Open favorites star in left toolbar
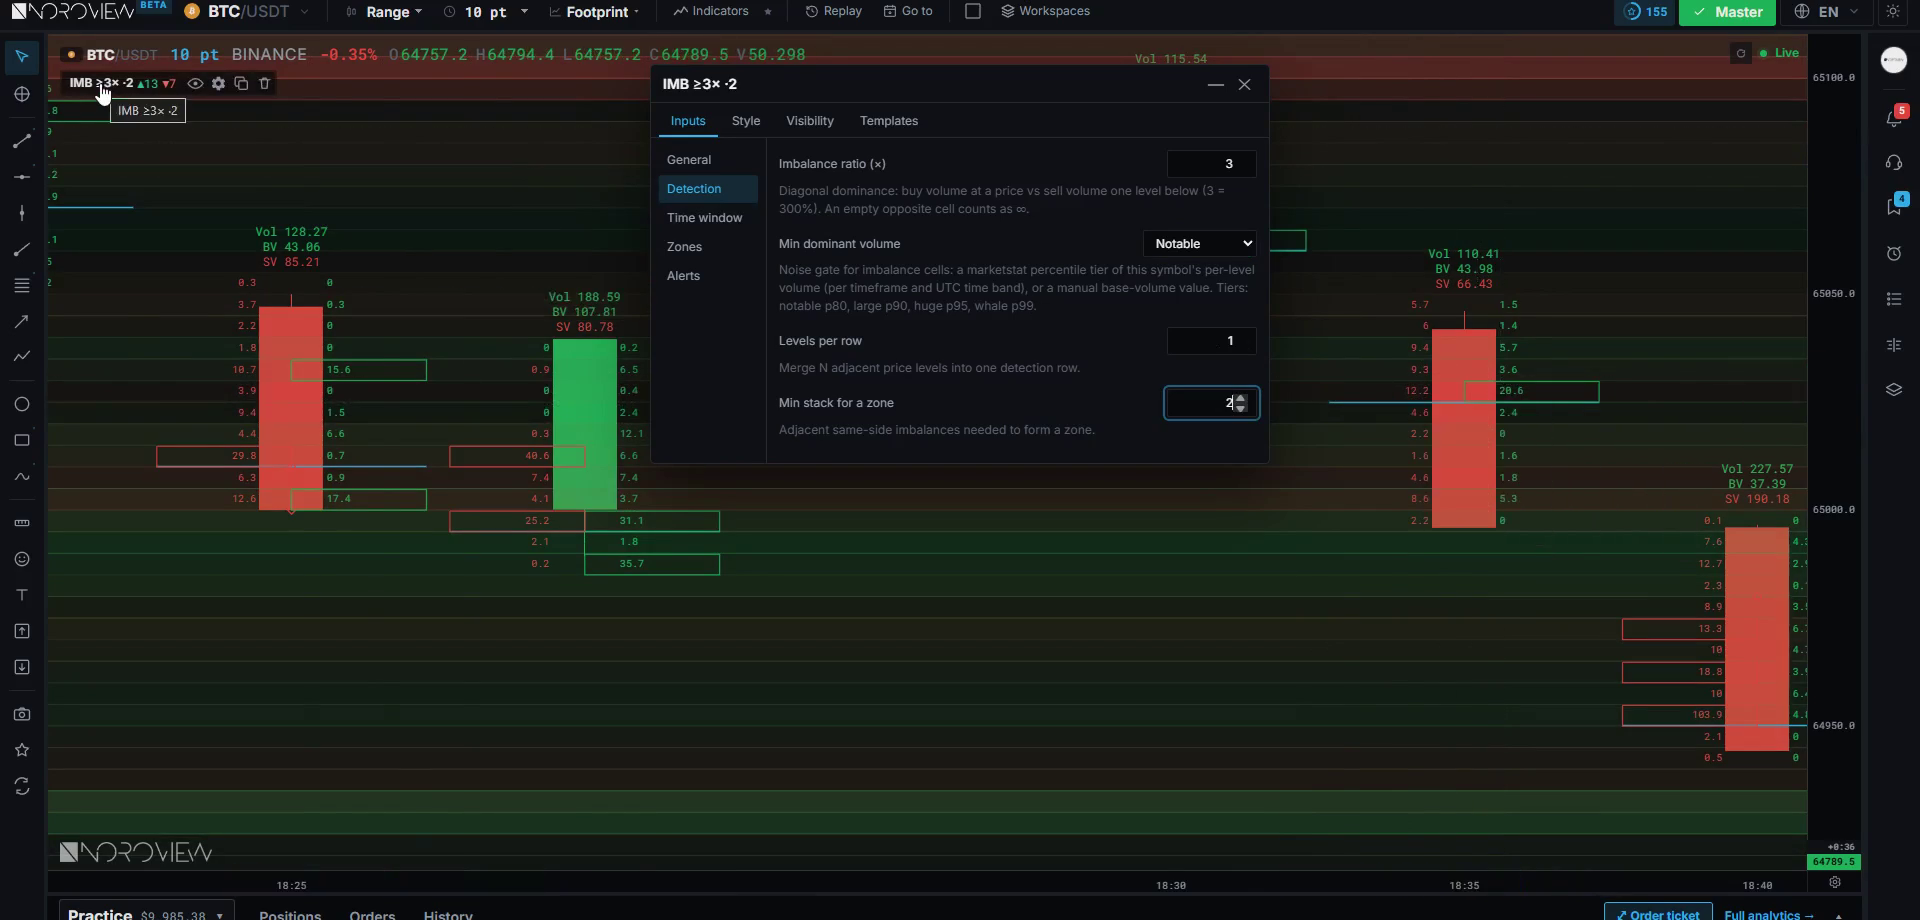 point(22,750)
